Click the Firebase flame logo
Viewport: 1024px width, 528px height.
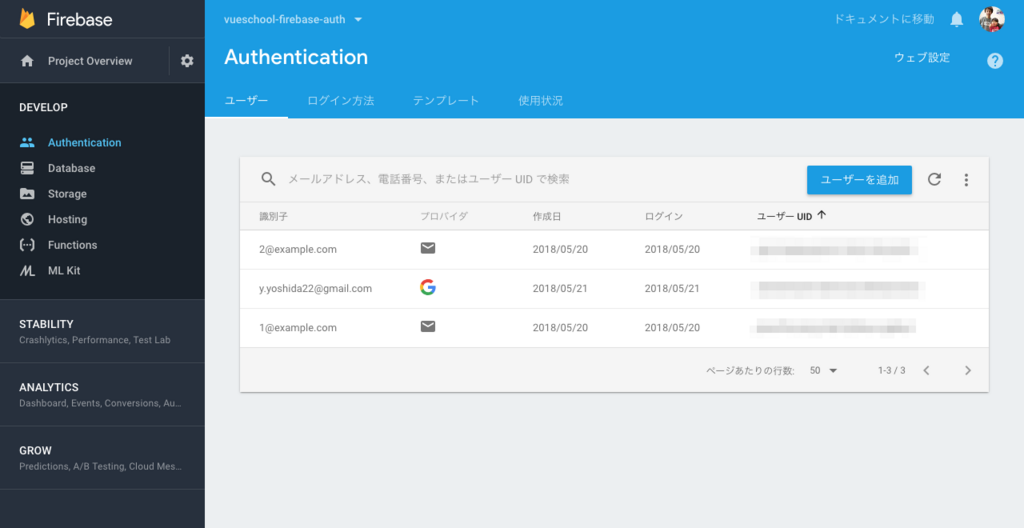[27, 19]
